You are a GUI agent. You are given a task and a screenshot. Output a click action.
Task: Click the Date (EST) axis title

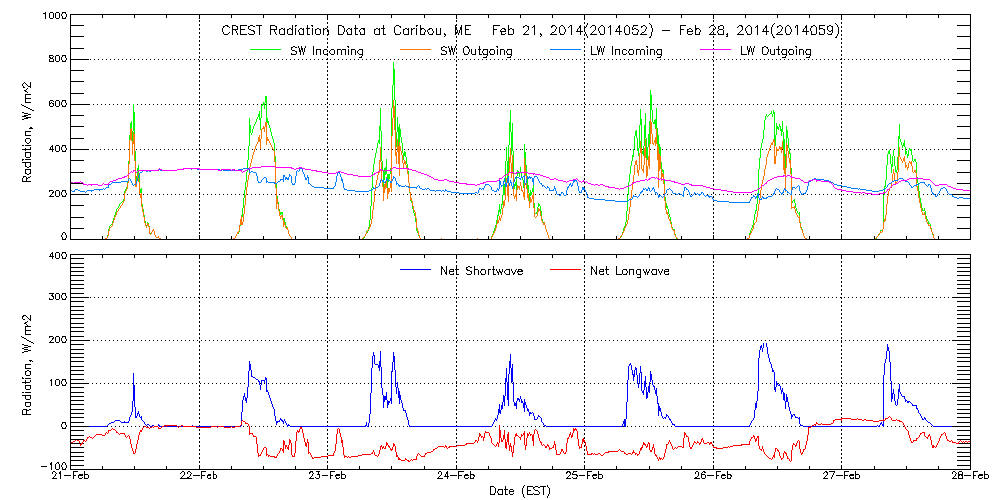click(519, 491)
